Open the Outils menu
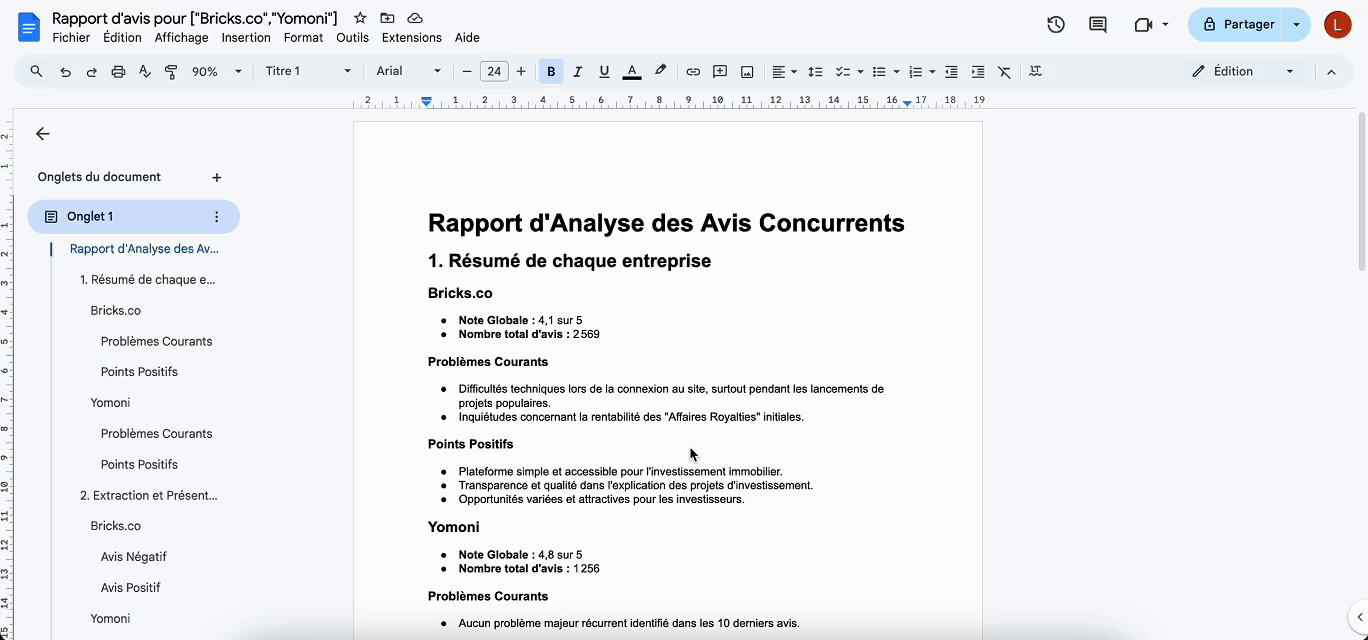This screenshot has width=1368, height=640. 352,38
